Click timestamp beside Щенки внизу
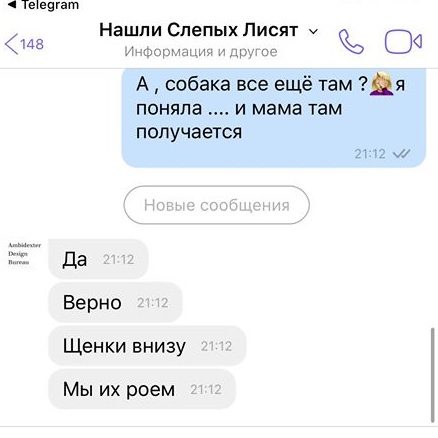The width and height of the screenshot is (438, 438). point(216,346)
